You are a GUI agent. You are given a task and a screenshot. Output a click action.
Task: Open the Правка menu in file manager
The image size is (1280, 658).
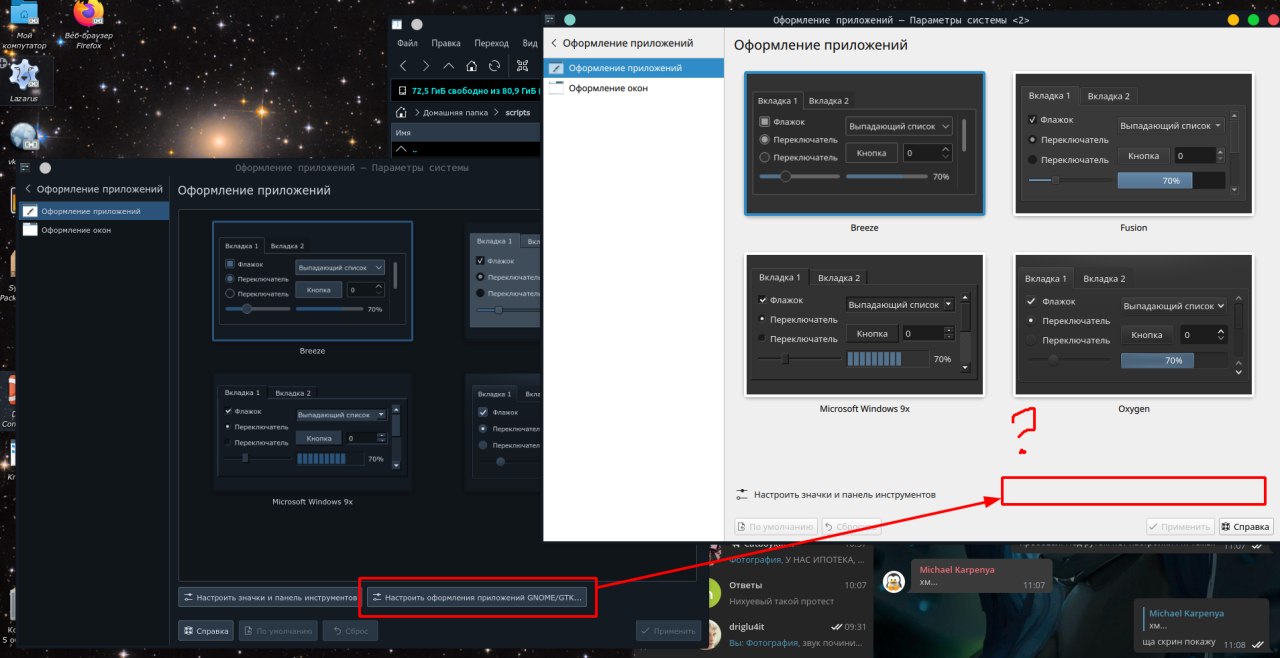[446, 43]
